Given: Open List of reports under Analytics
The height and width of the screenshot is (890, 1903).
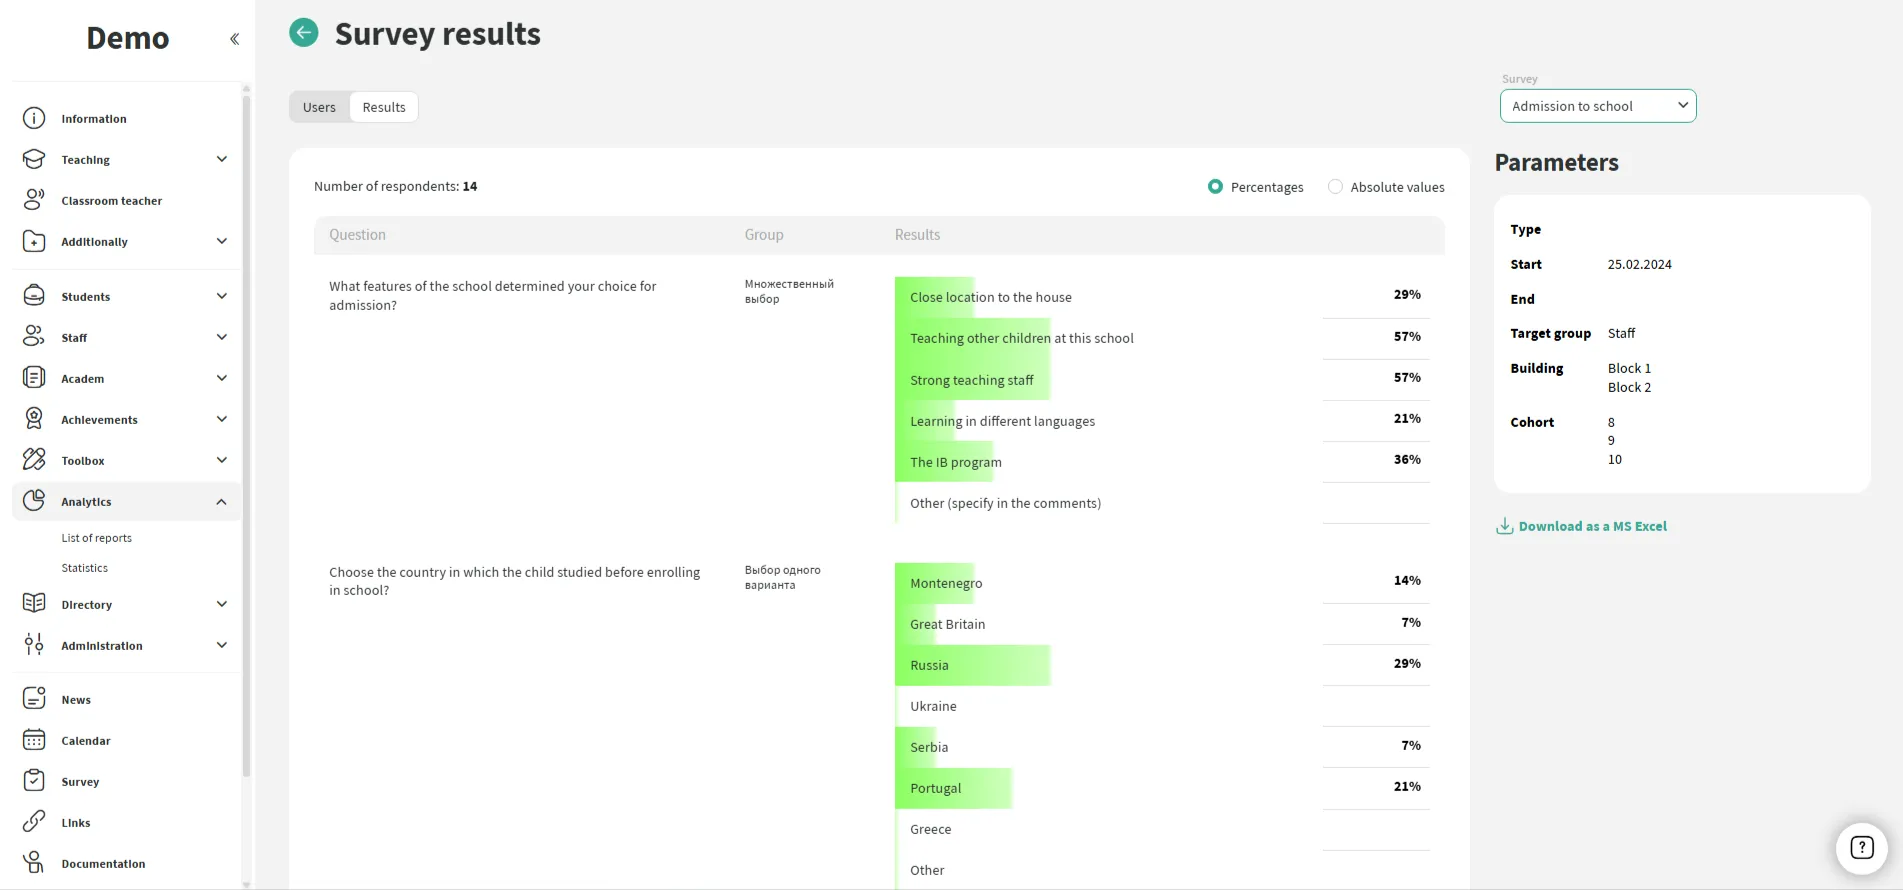Looking at the screenshot, I should 97,538.
